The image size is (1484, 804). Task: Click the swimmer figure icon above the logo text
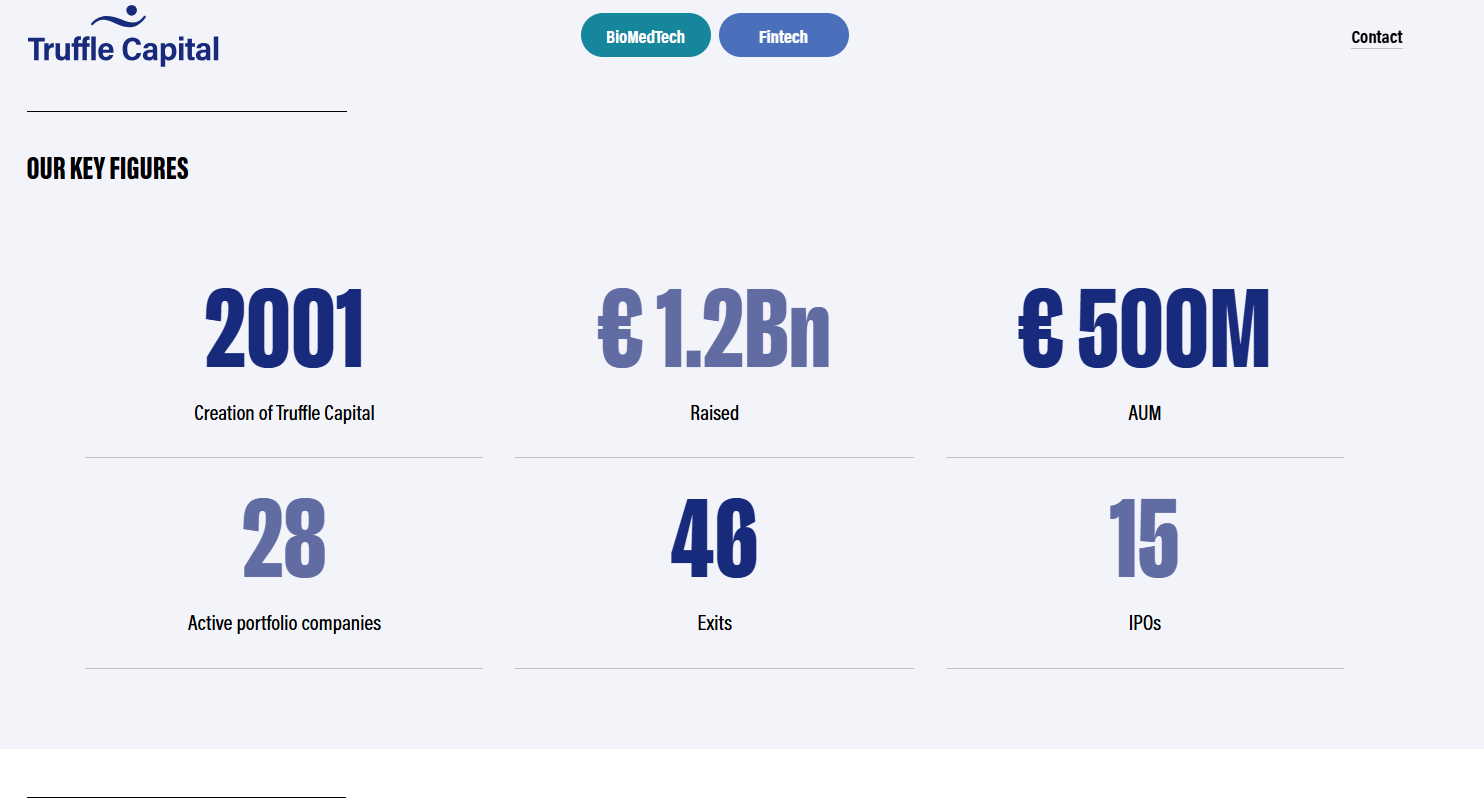120,17
